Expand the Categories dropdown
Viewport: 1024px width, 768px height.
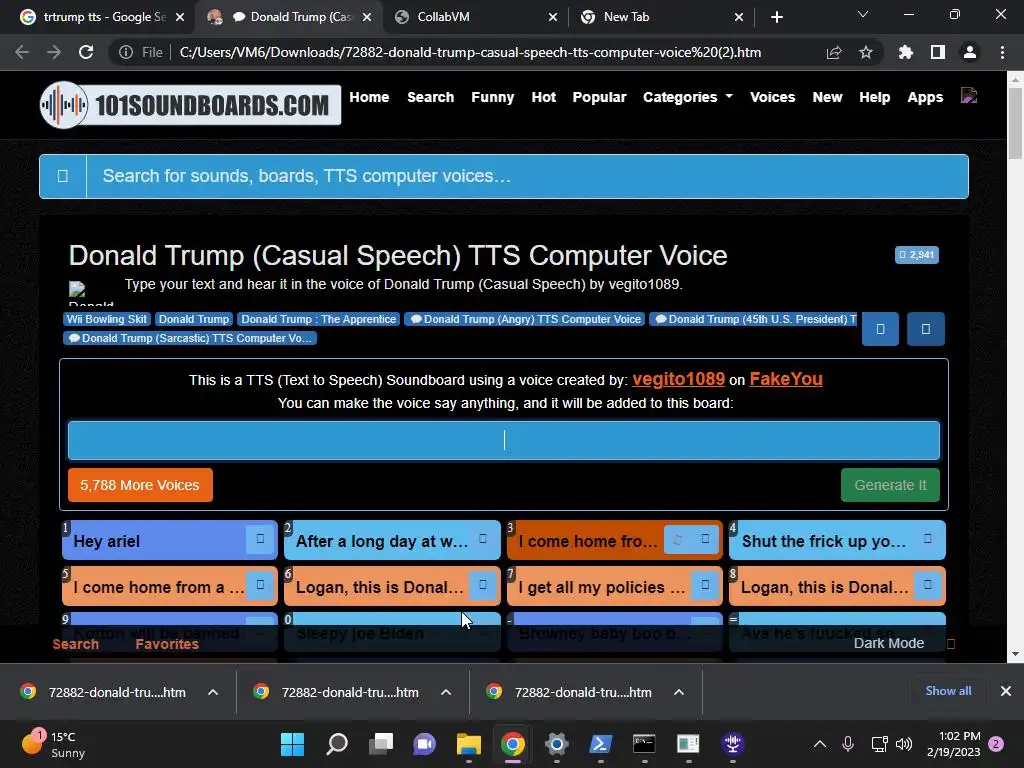pyautogui.click(x=688, y=97)
